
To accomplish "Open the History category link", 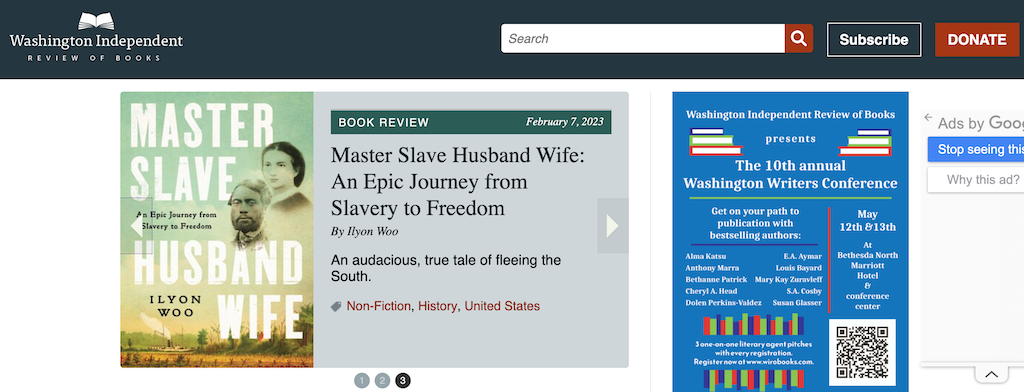I will click(x=437, y=306).
